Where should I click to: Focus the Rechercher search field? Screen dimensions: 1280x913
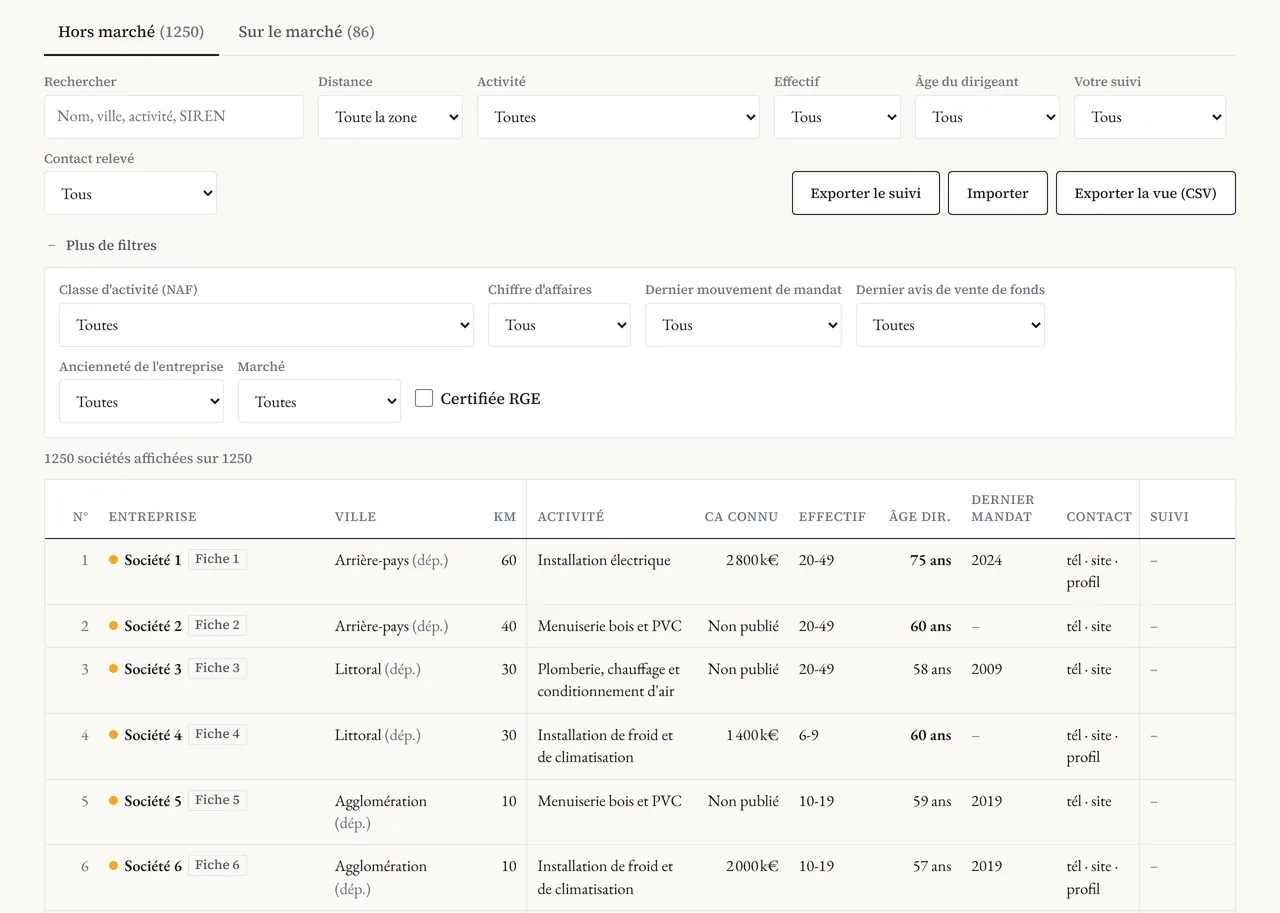pyautogui.click(x=174, y=117)
